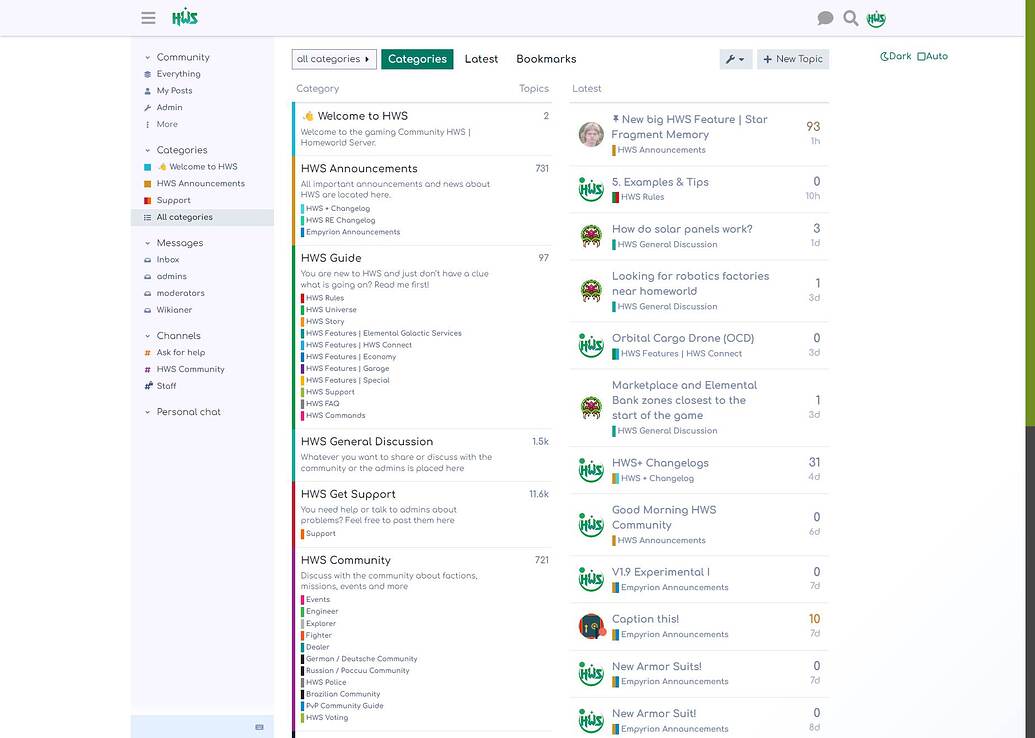1035x738 pixels.
Task: Open the Ask for help channel
Action: [180, 353]
